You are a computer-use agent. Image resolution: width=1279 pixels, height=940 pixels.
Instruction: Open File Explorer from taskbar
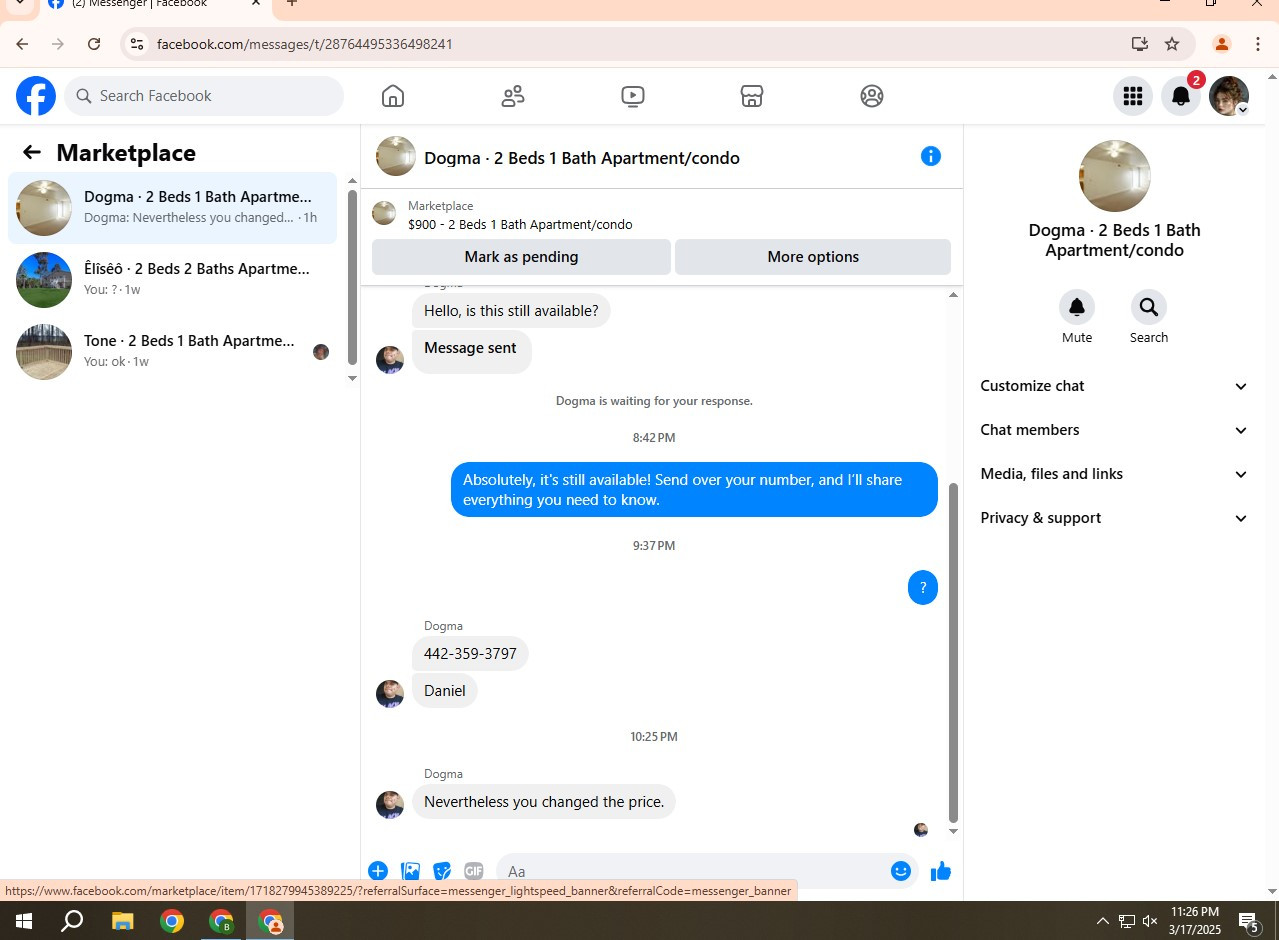[122, 921]
